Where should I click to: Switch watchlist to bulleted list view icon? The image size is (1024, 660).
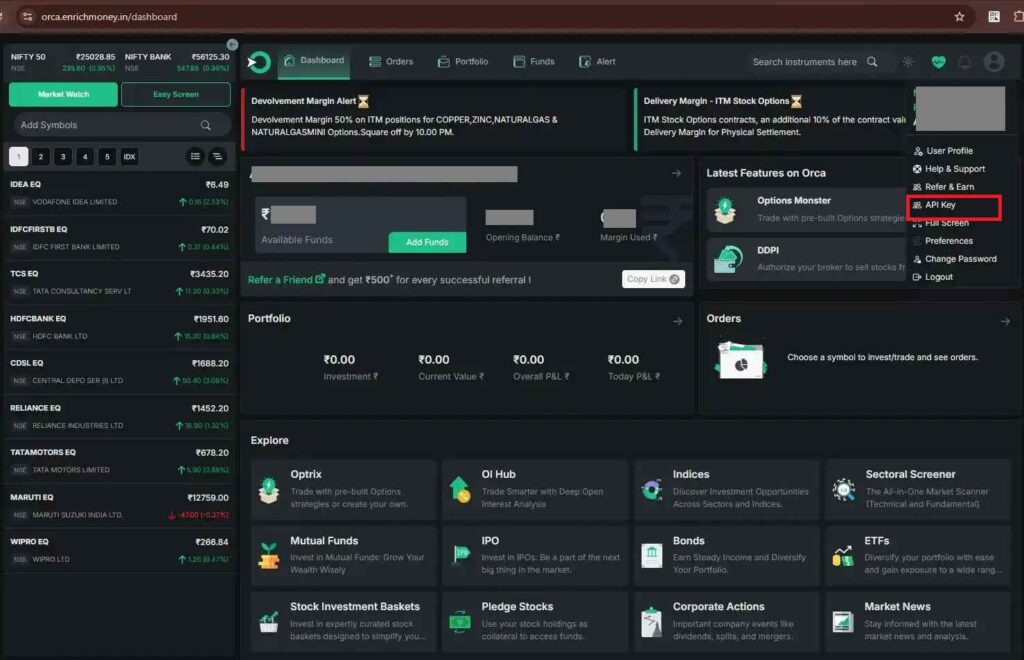pos(195,156)
